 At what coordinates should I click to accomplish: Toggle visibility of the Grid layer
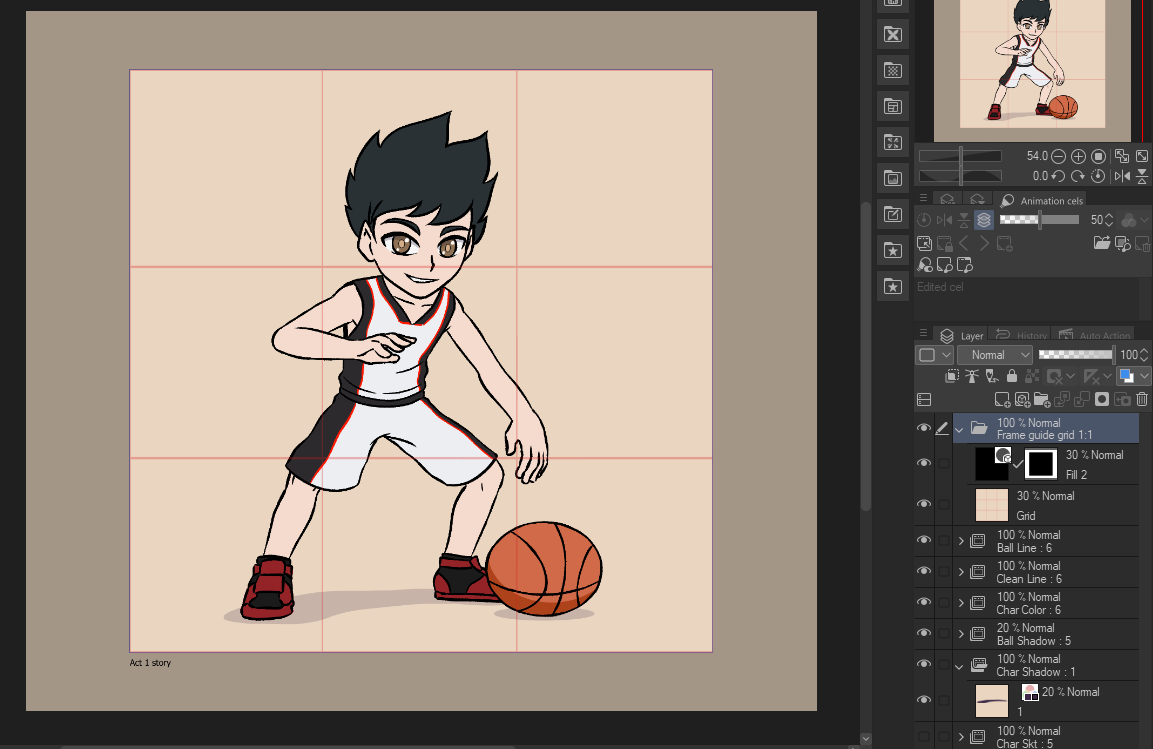(x=924, y=503)
